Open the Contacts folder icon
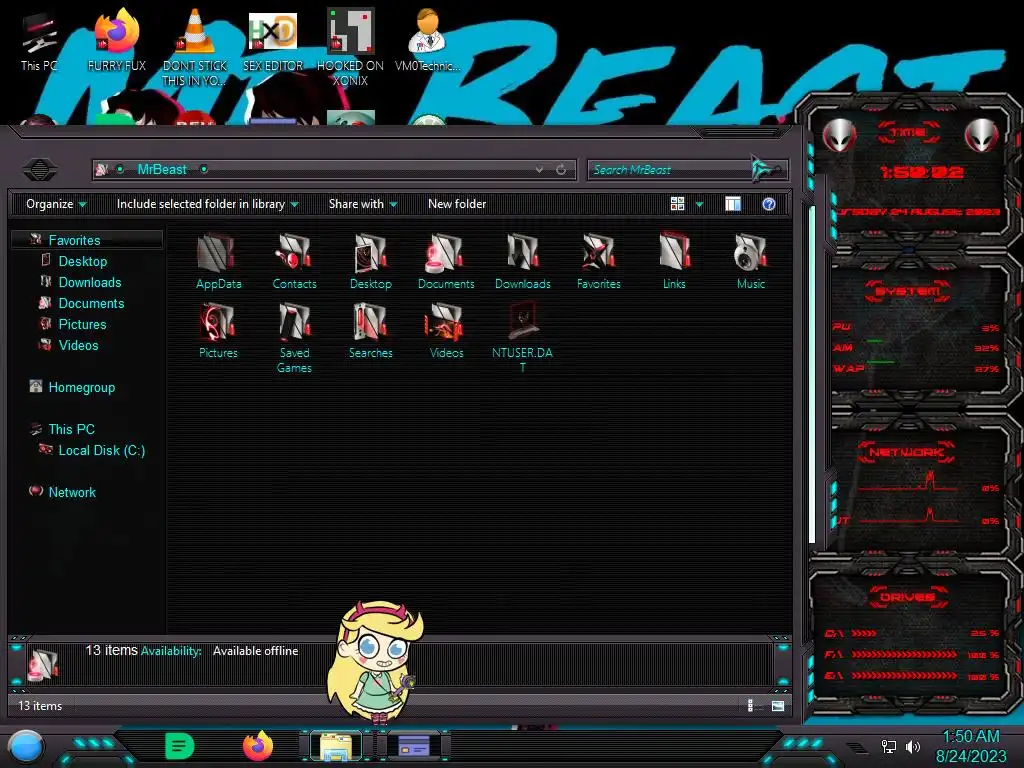The image size is (1024, 768). click(x=295, y=261)
